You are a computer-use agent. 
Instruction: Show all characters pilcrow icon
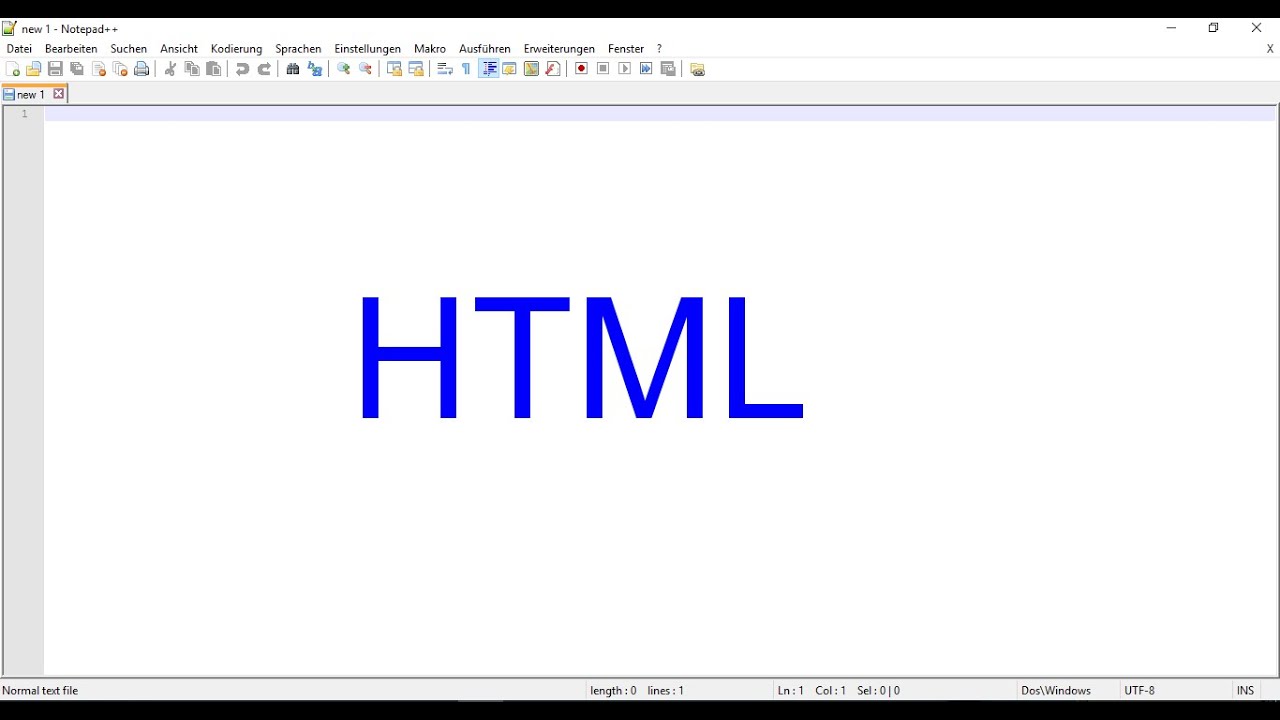tap(466, 69)
